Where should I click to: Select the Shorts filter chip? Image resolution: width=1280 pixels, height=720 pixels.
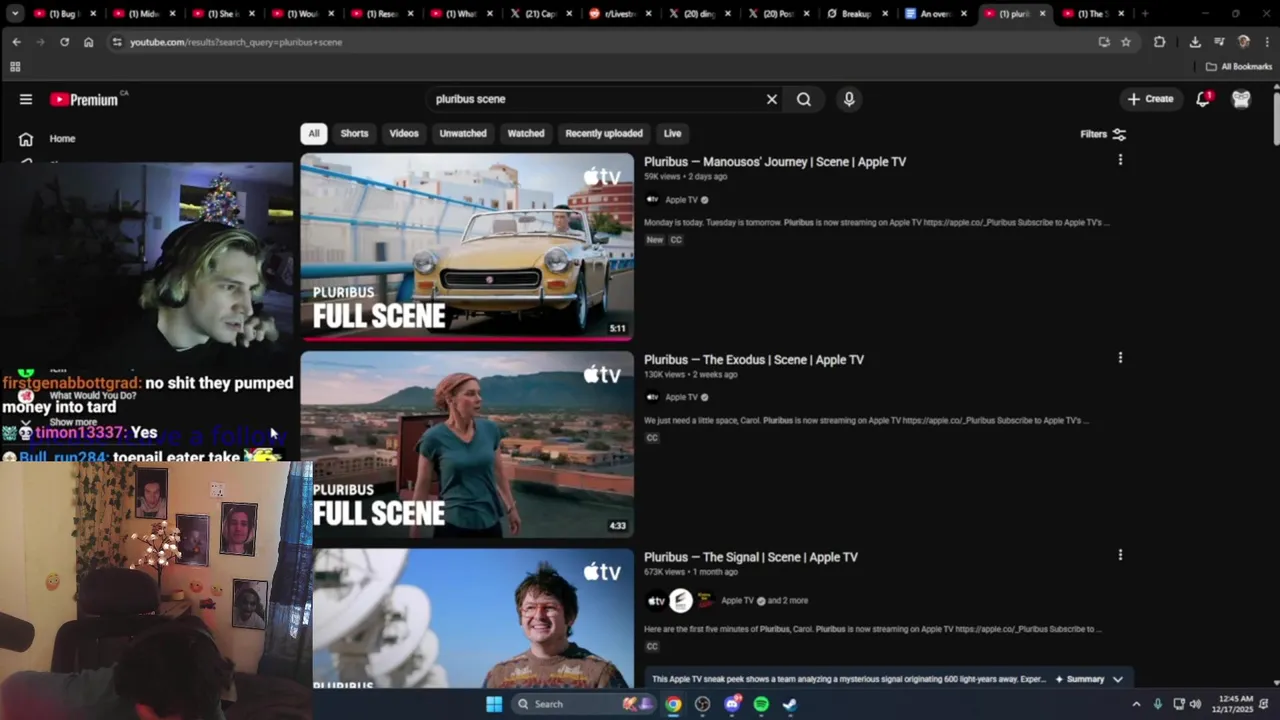point(354,133)
